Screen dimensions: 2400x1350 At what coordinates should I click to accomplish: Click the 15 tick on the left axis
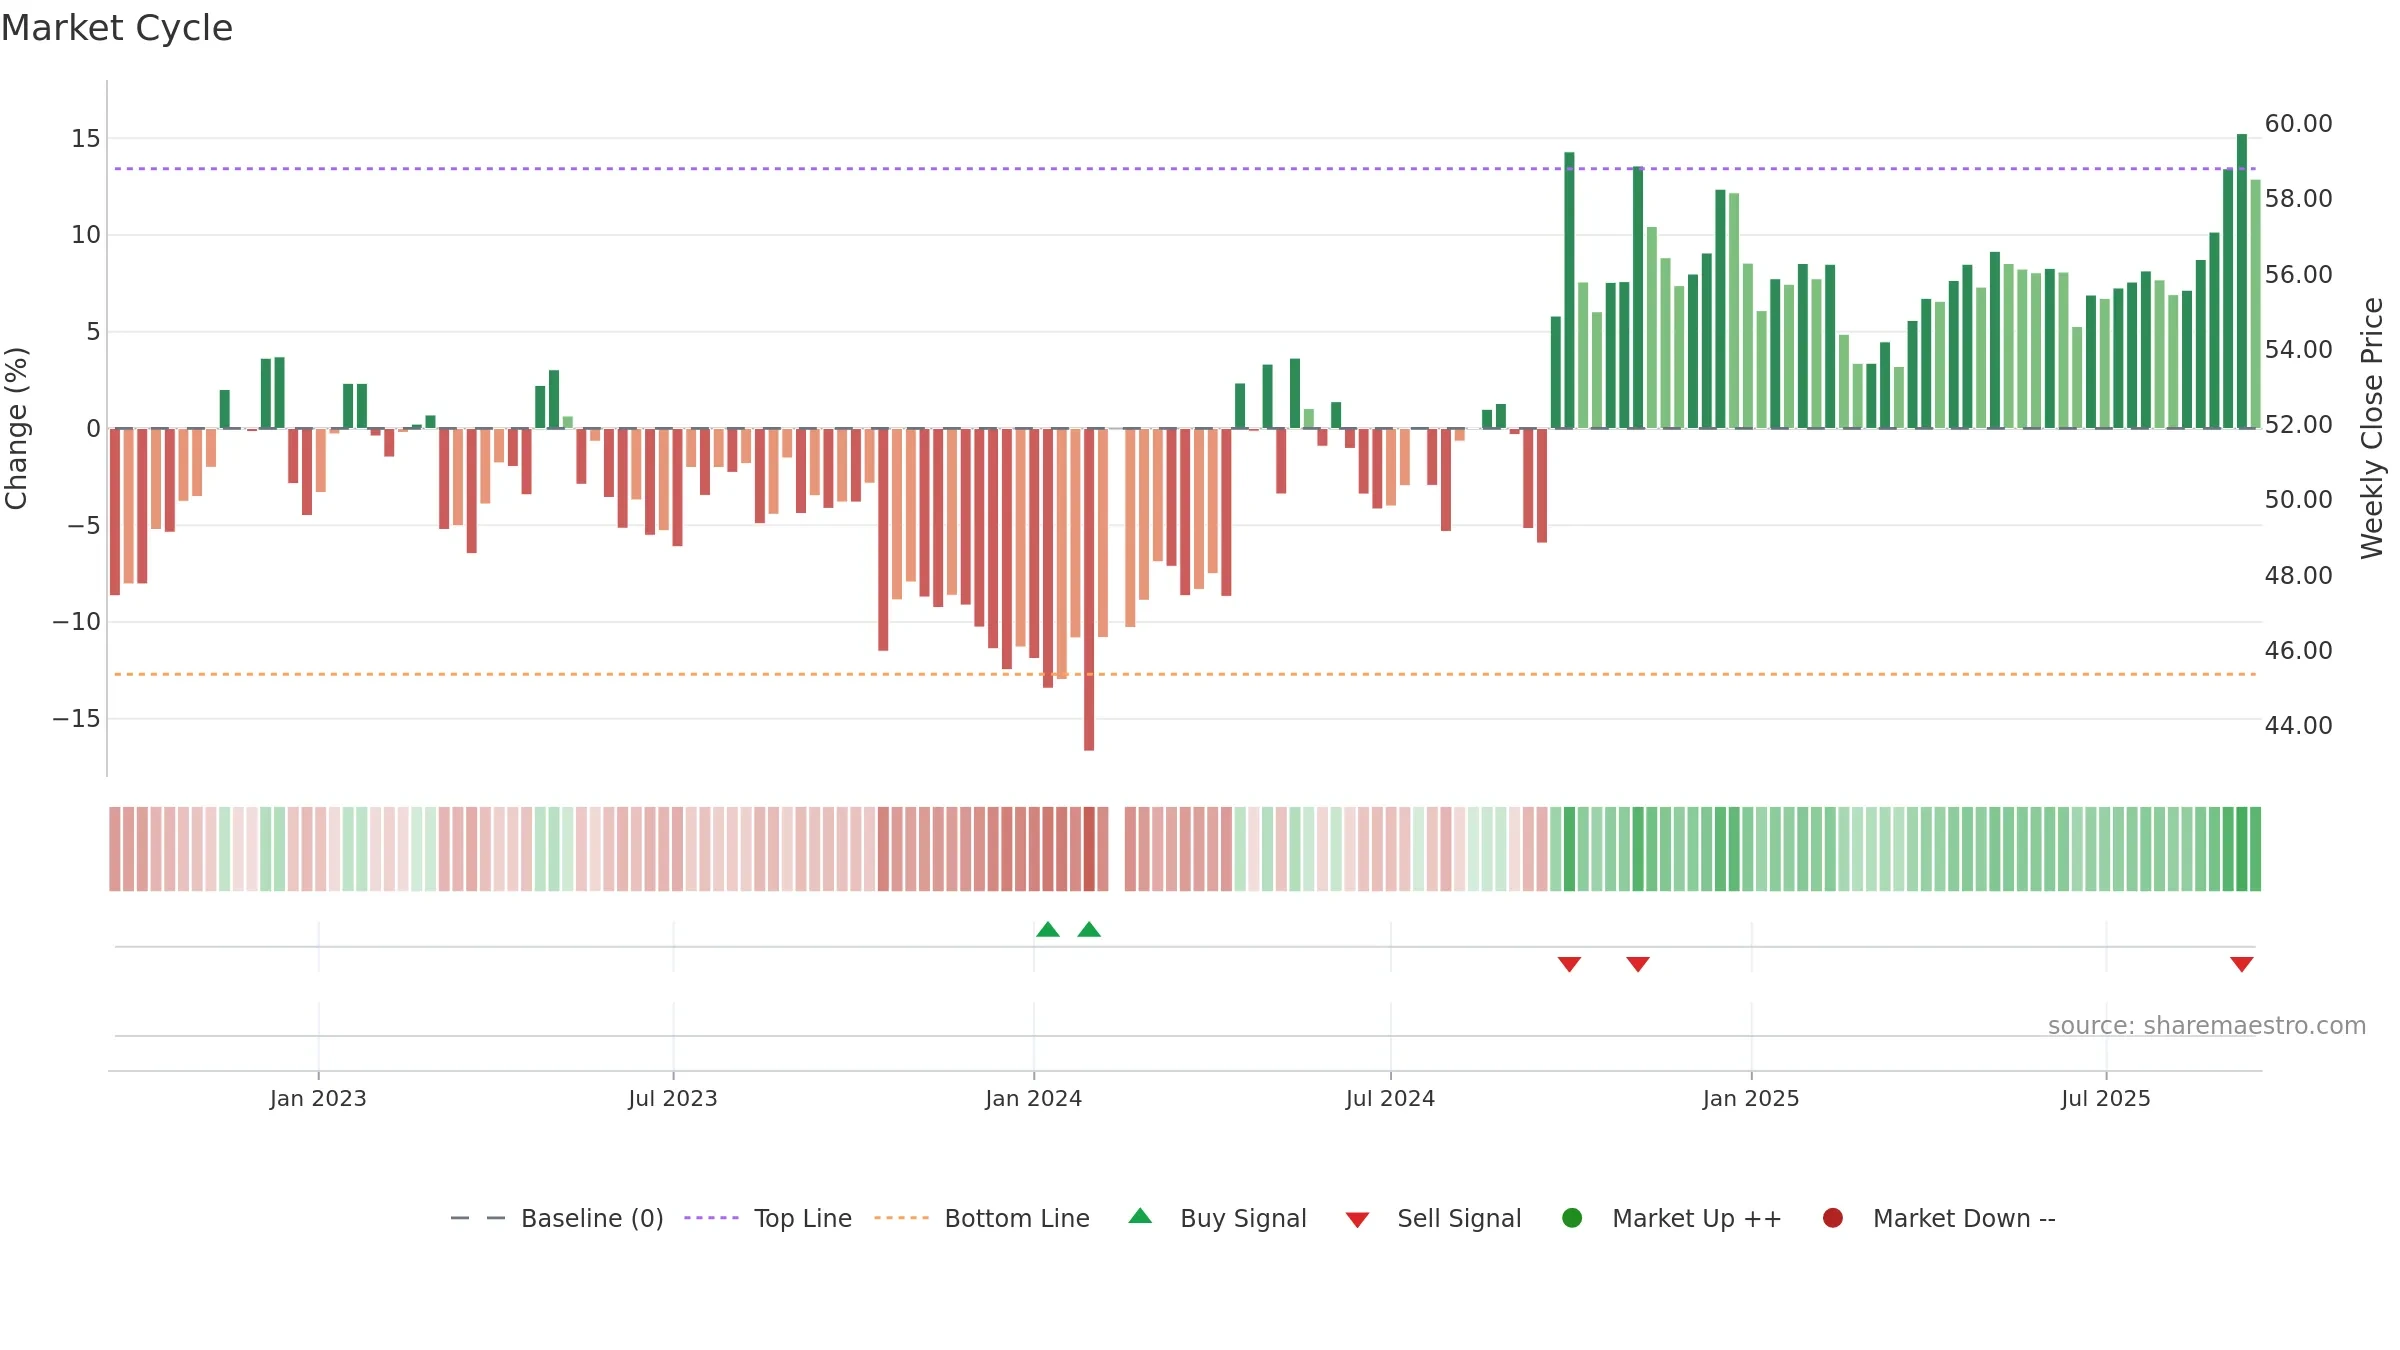pyautogui.click(x=86, y=139)
